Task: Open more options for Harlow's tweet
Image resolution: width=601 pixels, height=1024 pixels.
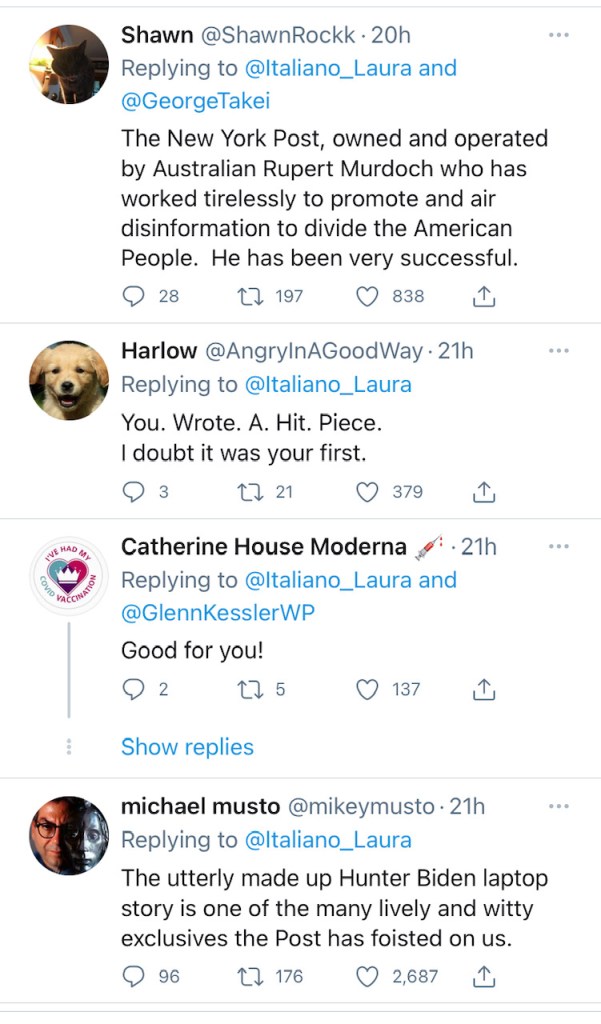Action: click(x=558, y=351)
